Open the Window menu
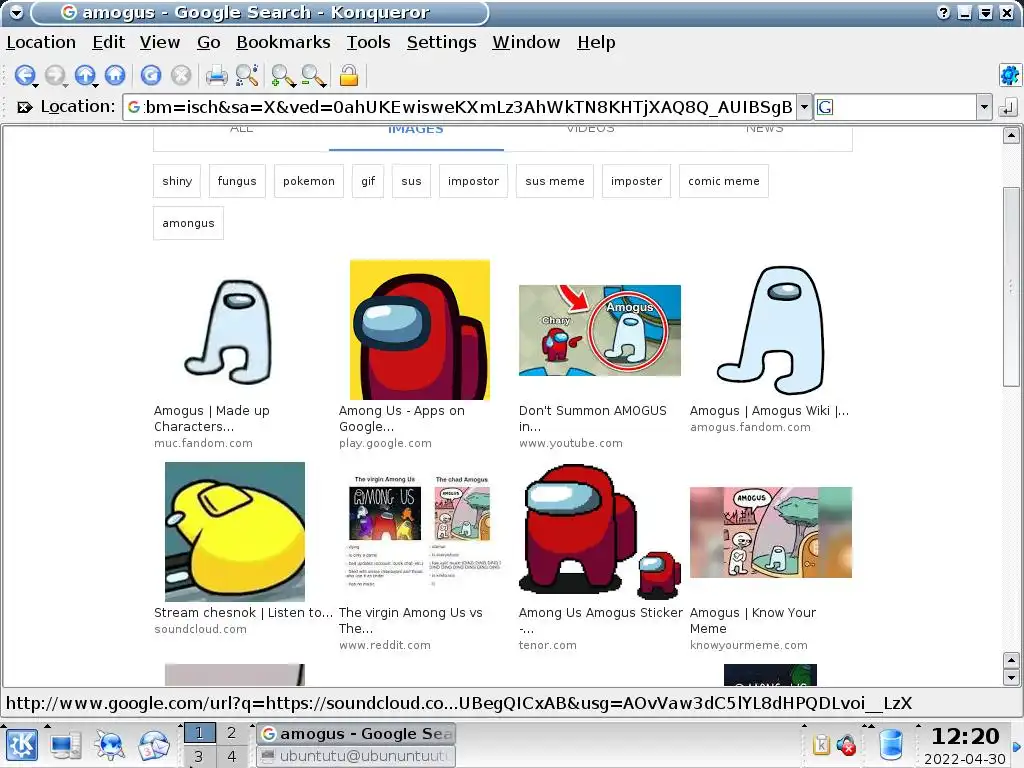 click(x=526, y=42)
